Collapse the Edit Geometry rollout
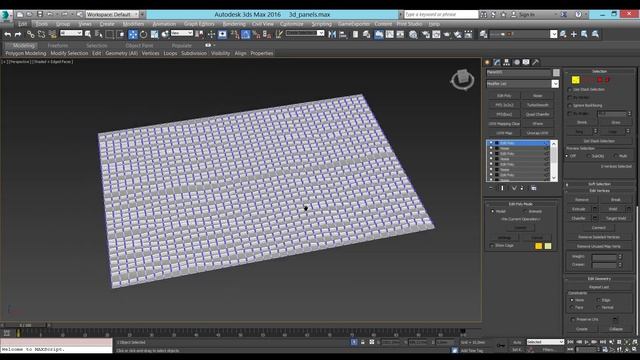This screenshot has height=360, width=640. tap(599, 278)
